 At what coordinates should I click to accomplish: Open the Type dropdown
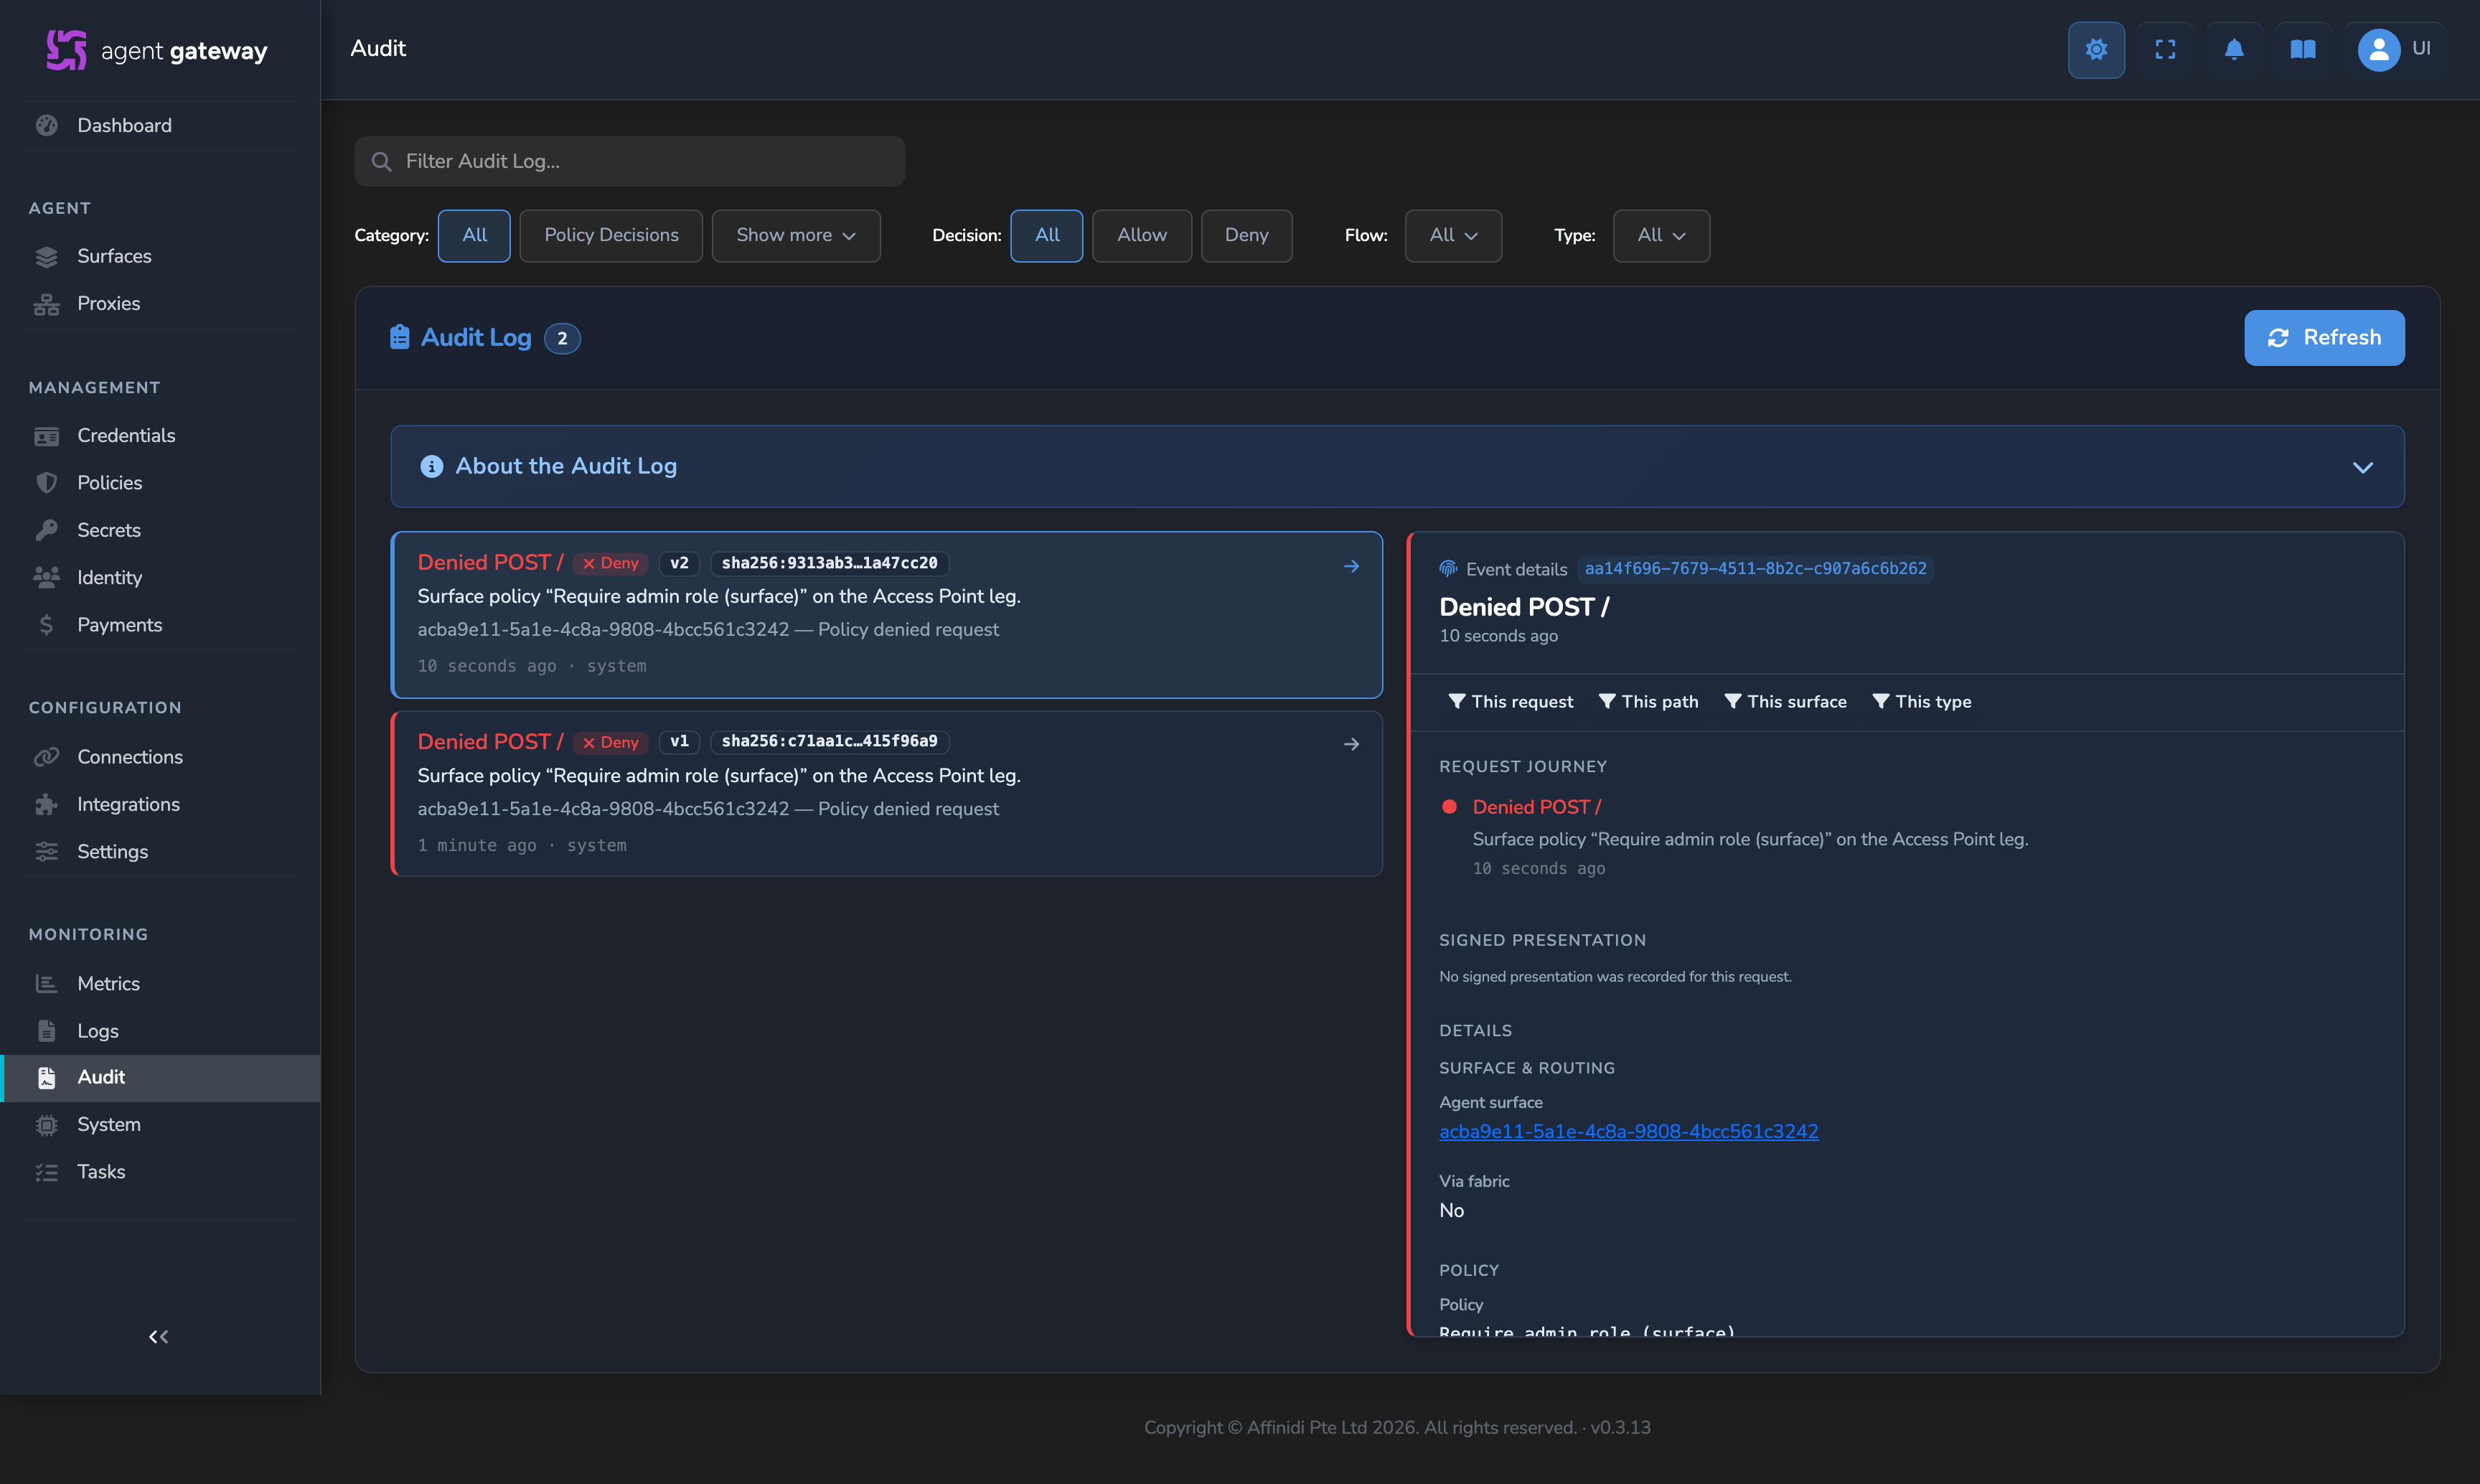coord(1661,236)
